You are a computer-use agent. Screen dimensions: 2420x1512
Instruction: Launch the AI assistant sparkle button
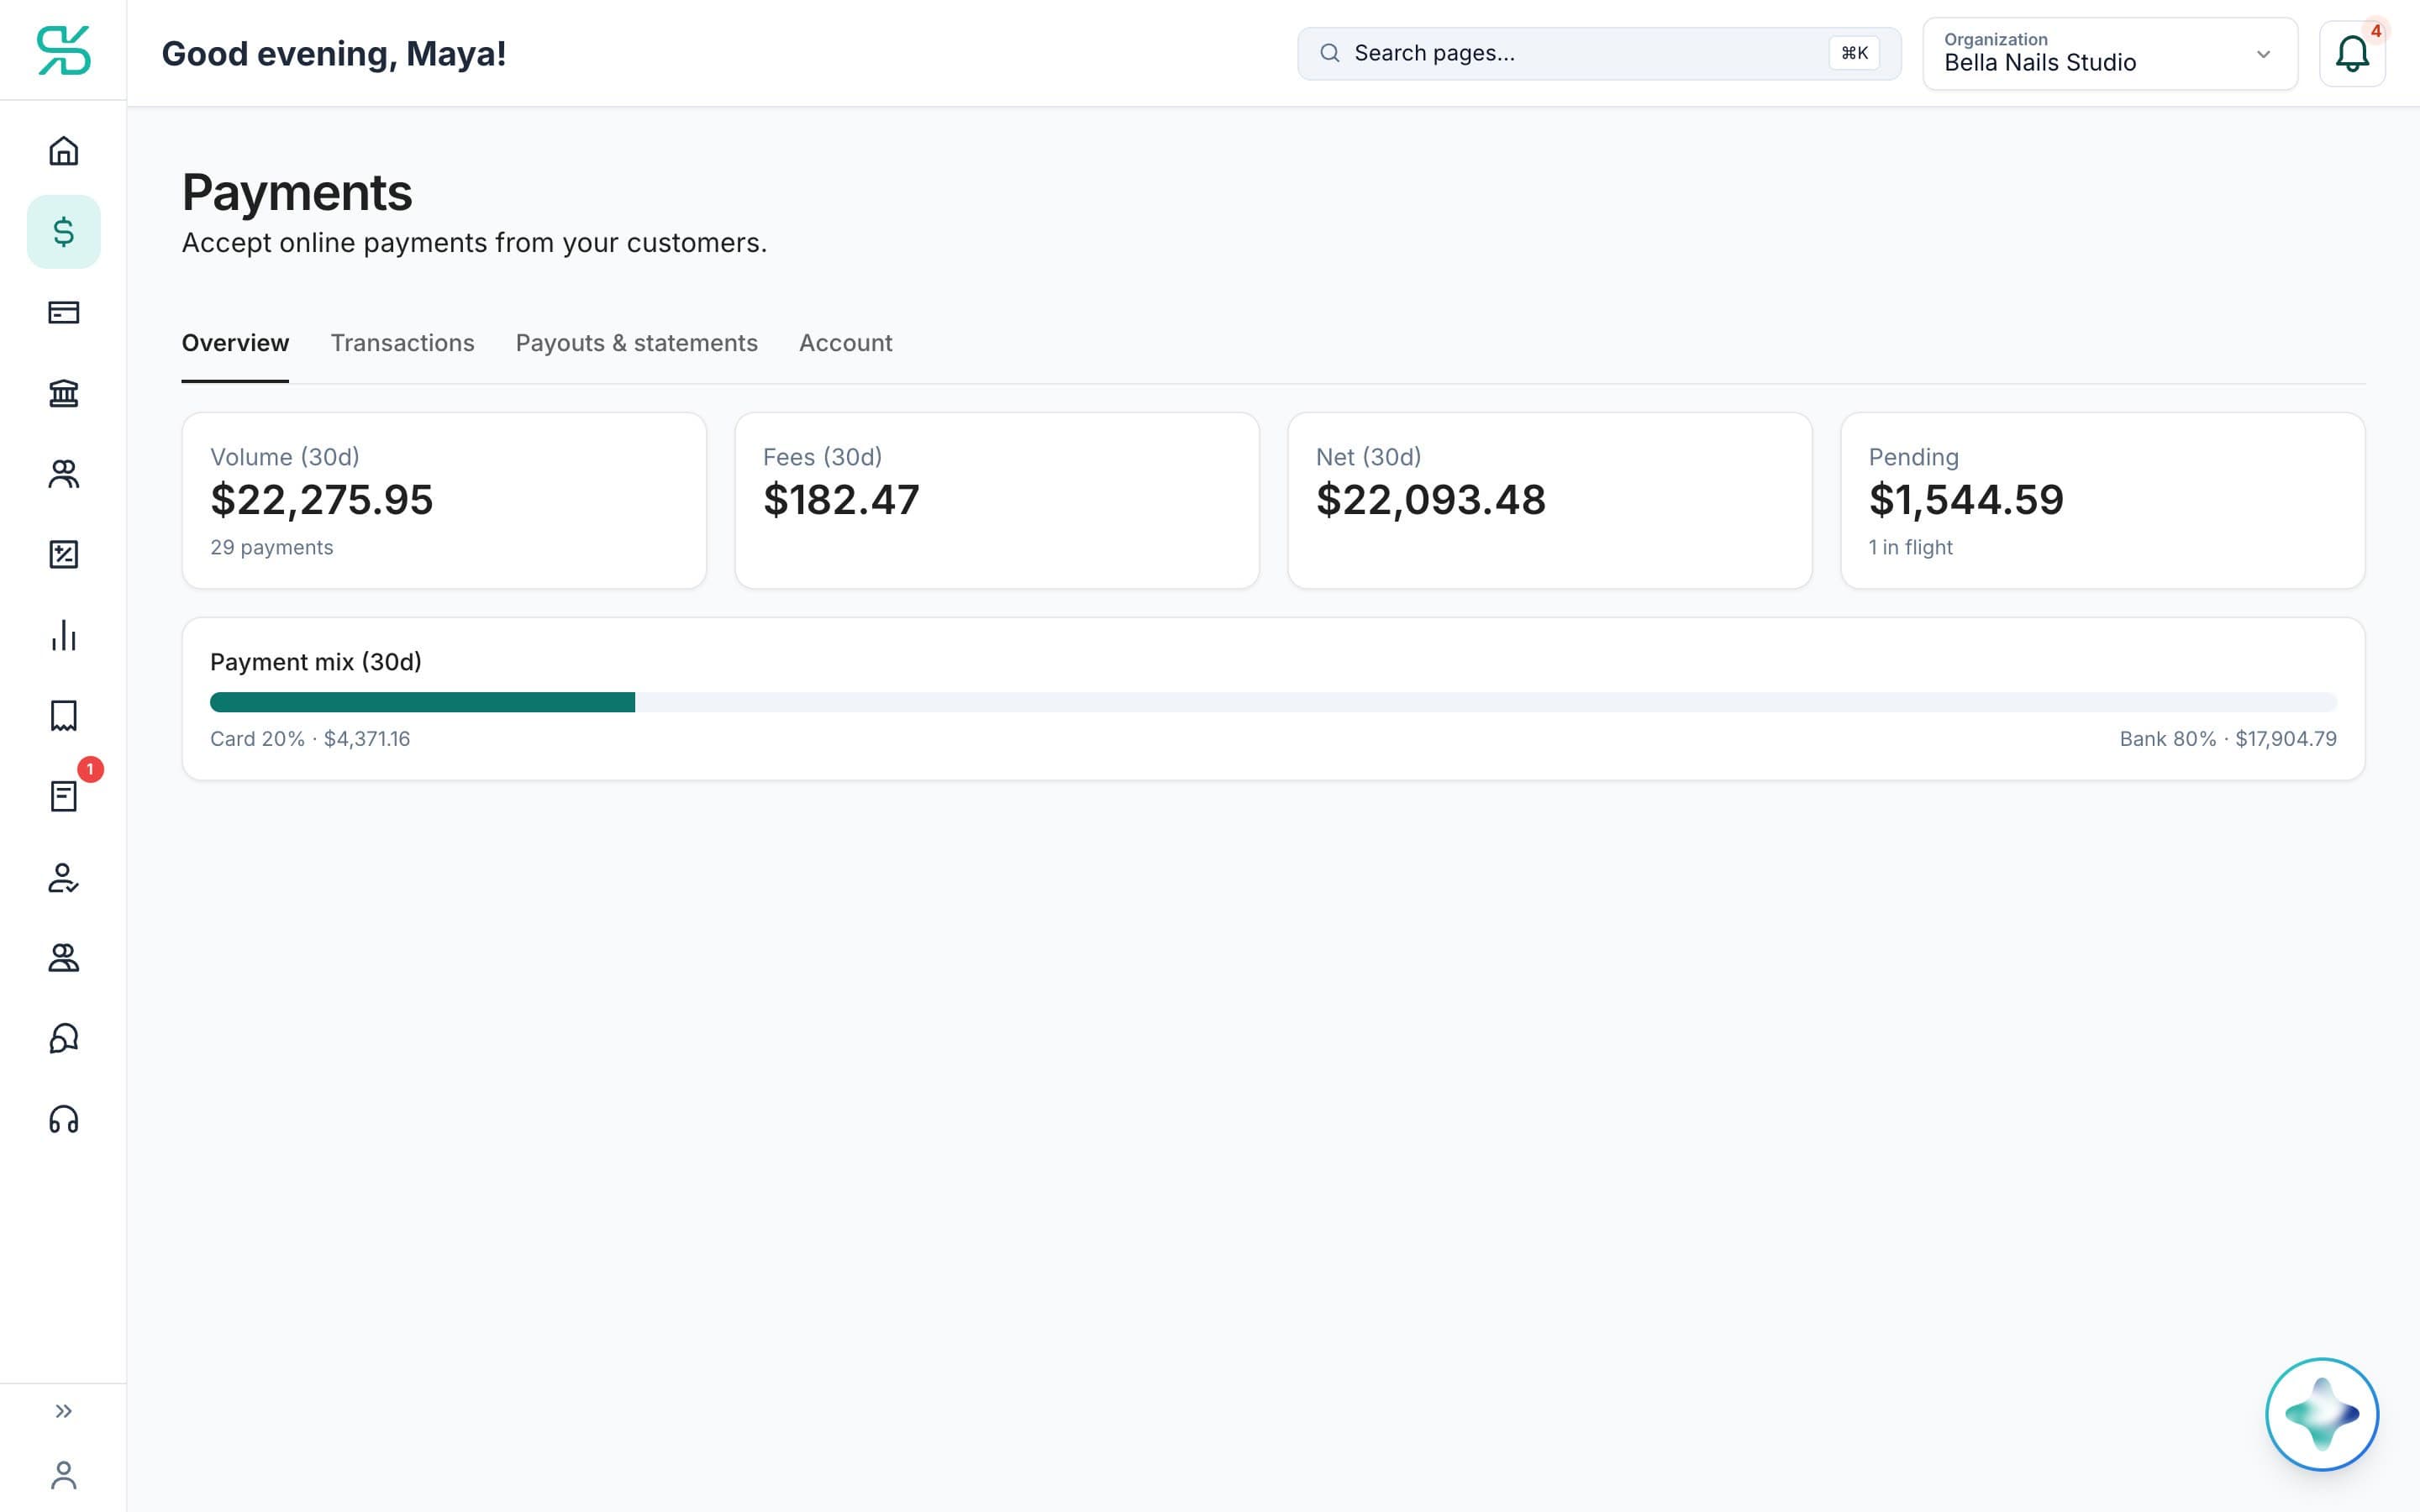click(x=2322, y=1414)
